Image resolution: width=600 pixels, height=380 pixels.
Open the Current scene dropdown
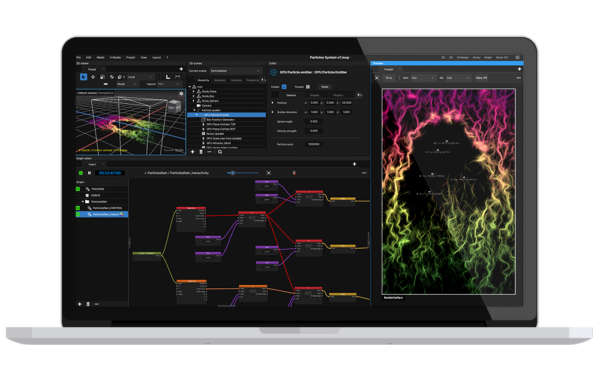(x=235, y=71)
